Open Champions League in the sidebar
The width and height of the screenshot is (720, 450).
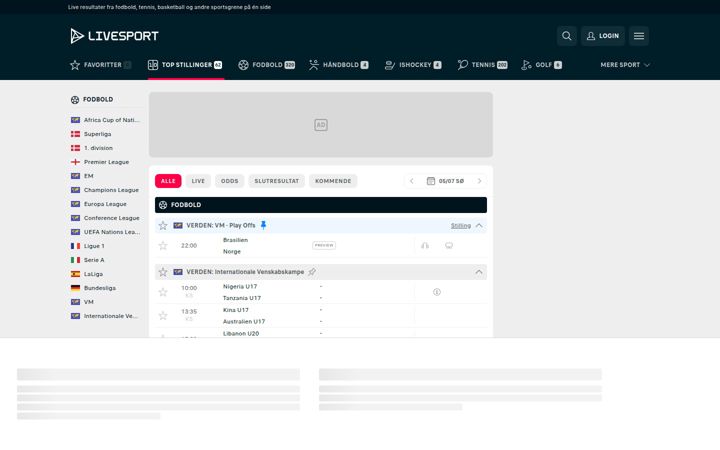pyautogui.click(x=105, y=190)
